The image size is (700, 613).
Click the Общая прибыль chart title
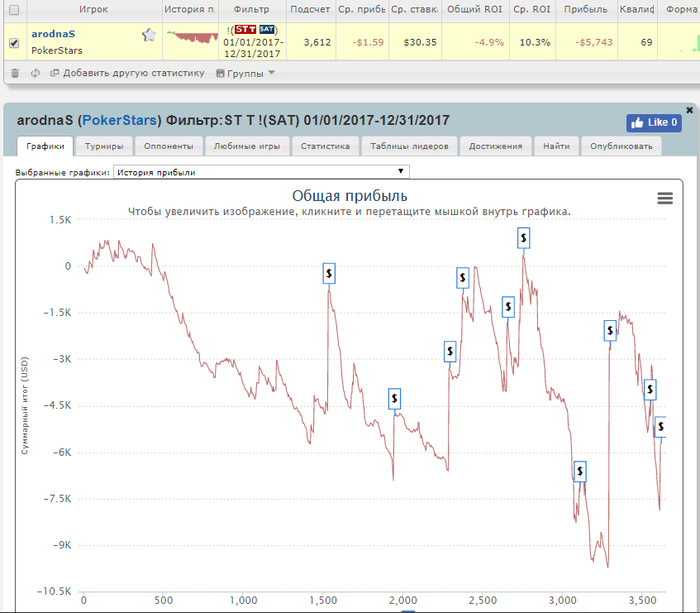[x=350, y=196]
